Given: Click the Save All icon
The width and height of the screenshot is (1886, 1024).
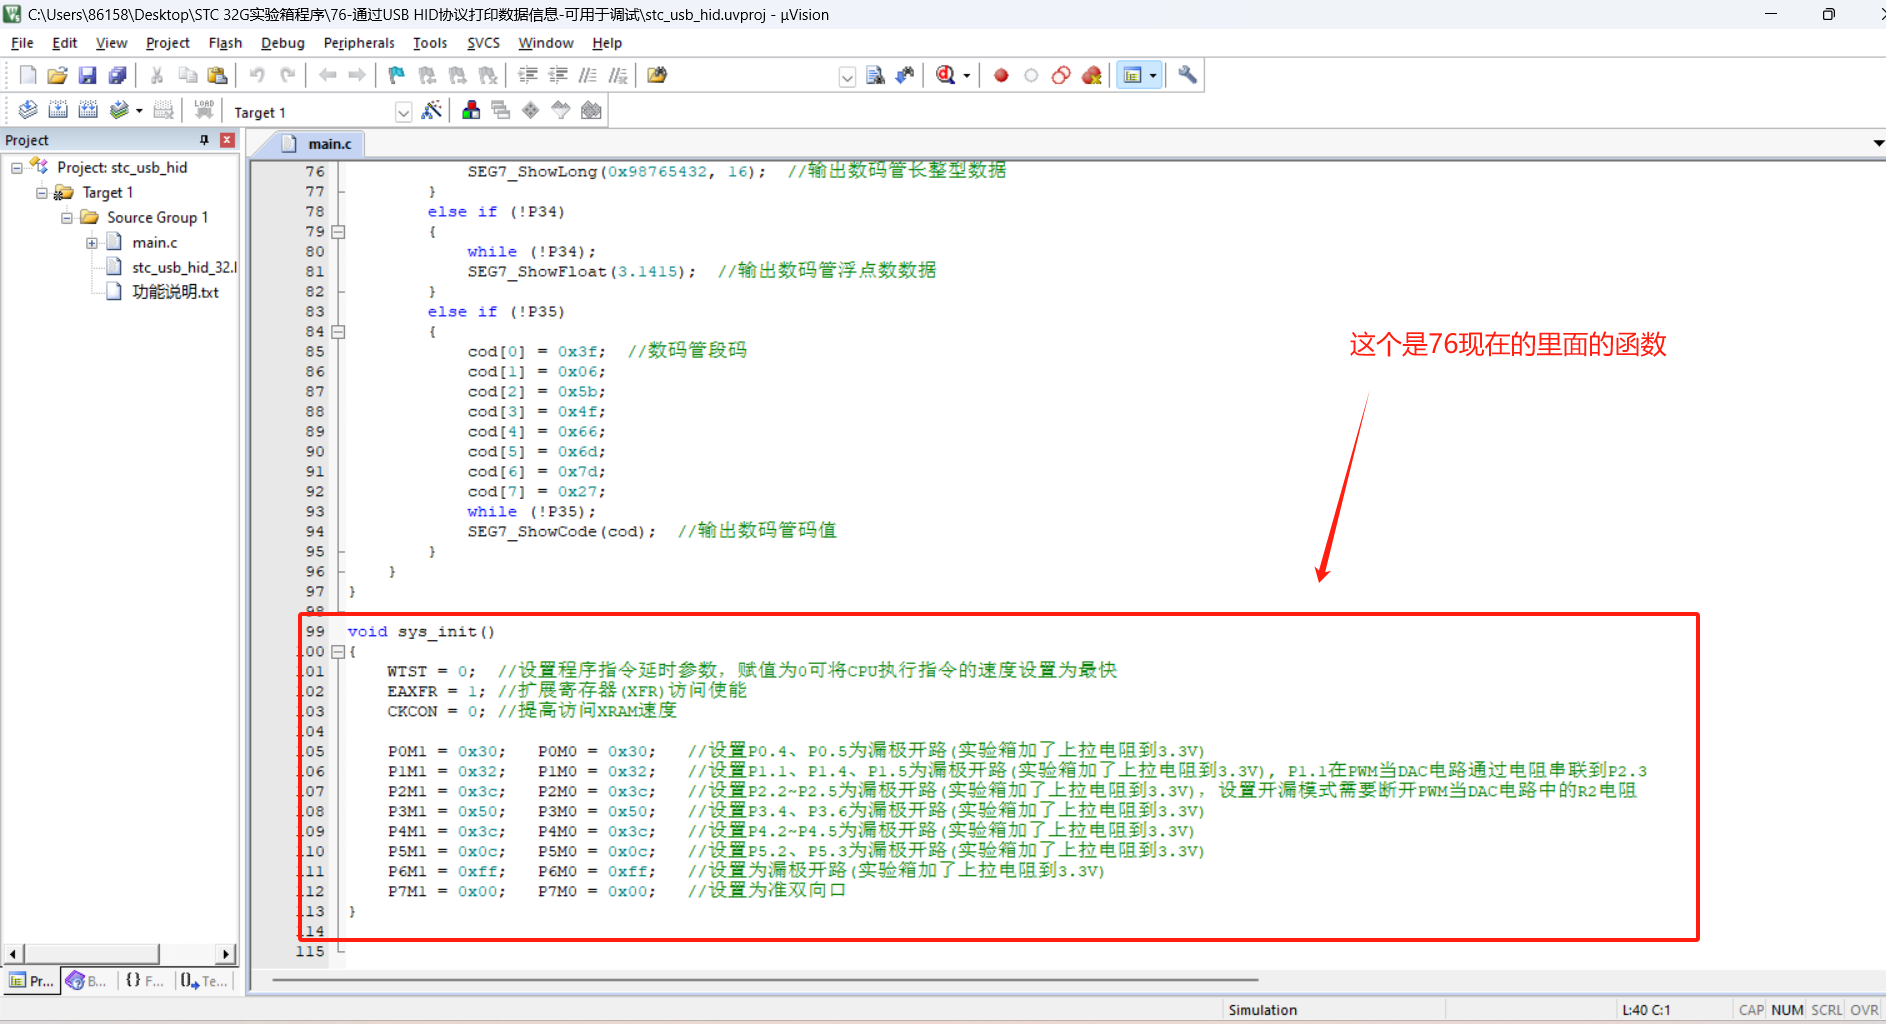Looking at the screenshot, I should point(118,75).
